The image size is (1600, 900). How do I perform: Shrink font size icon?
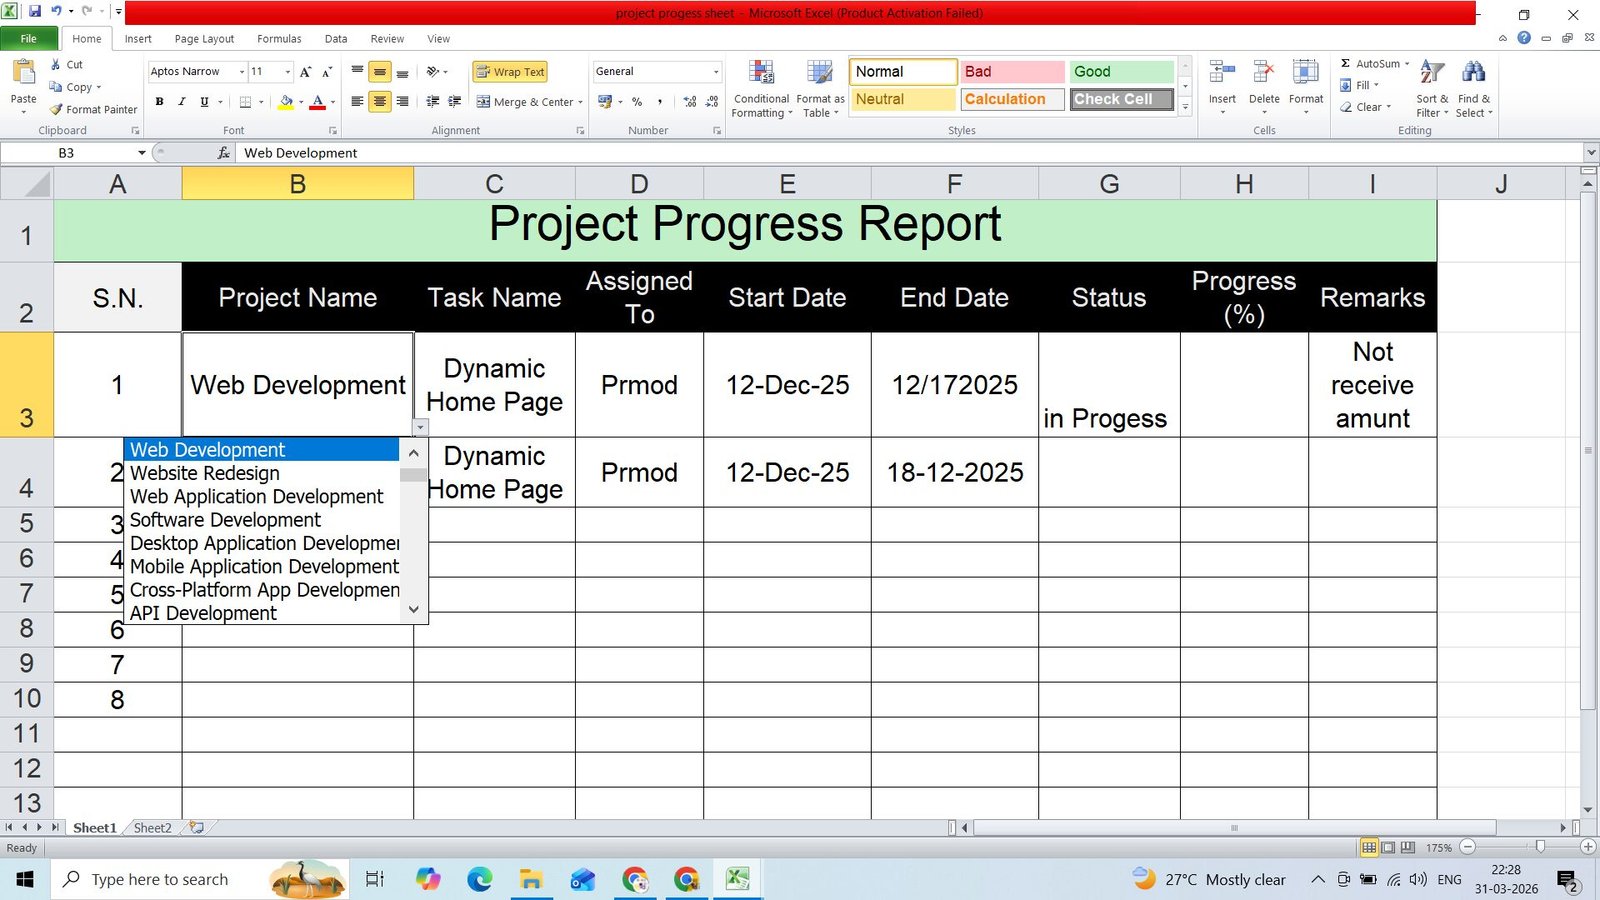(x=327, y=72)
